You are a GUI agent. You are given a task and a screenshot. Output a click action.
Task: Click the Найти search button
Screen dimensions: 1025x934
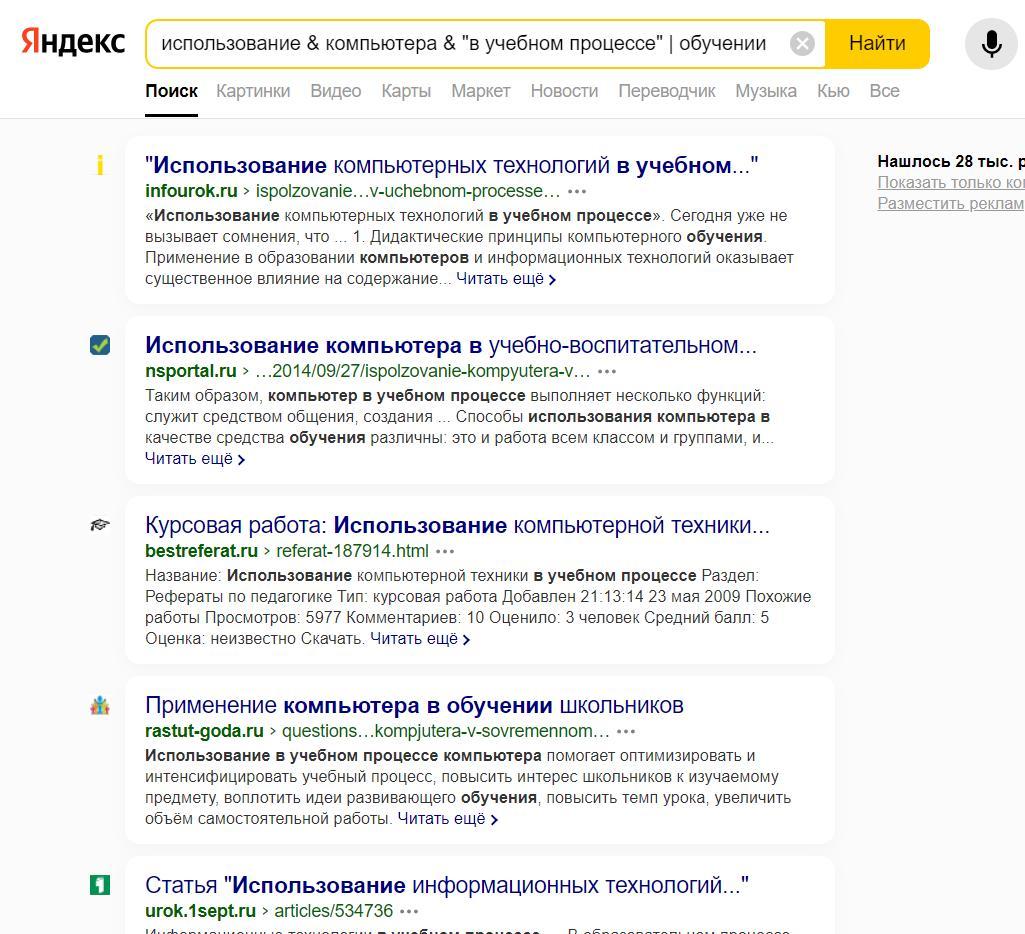(x=877, y=44)
